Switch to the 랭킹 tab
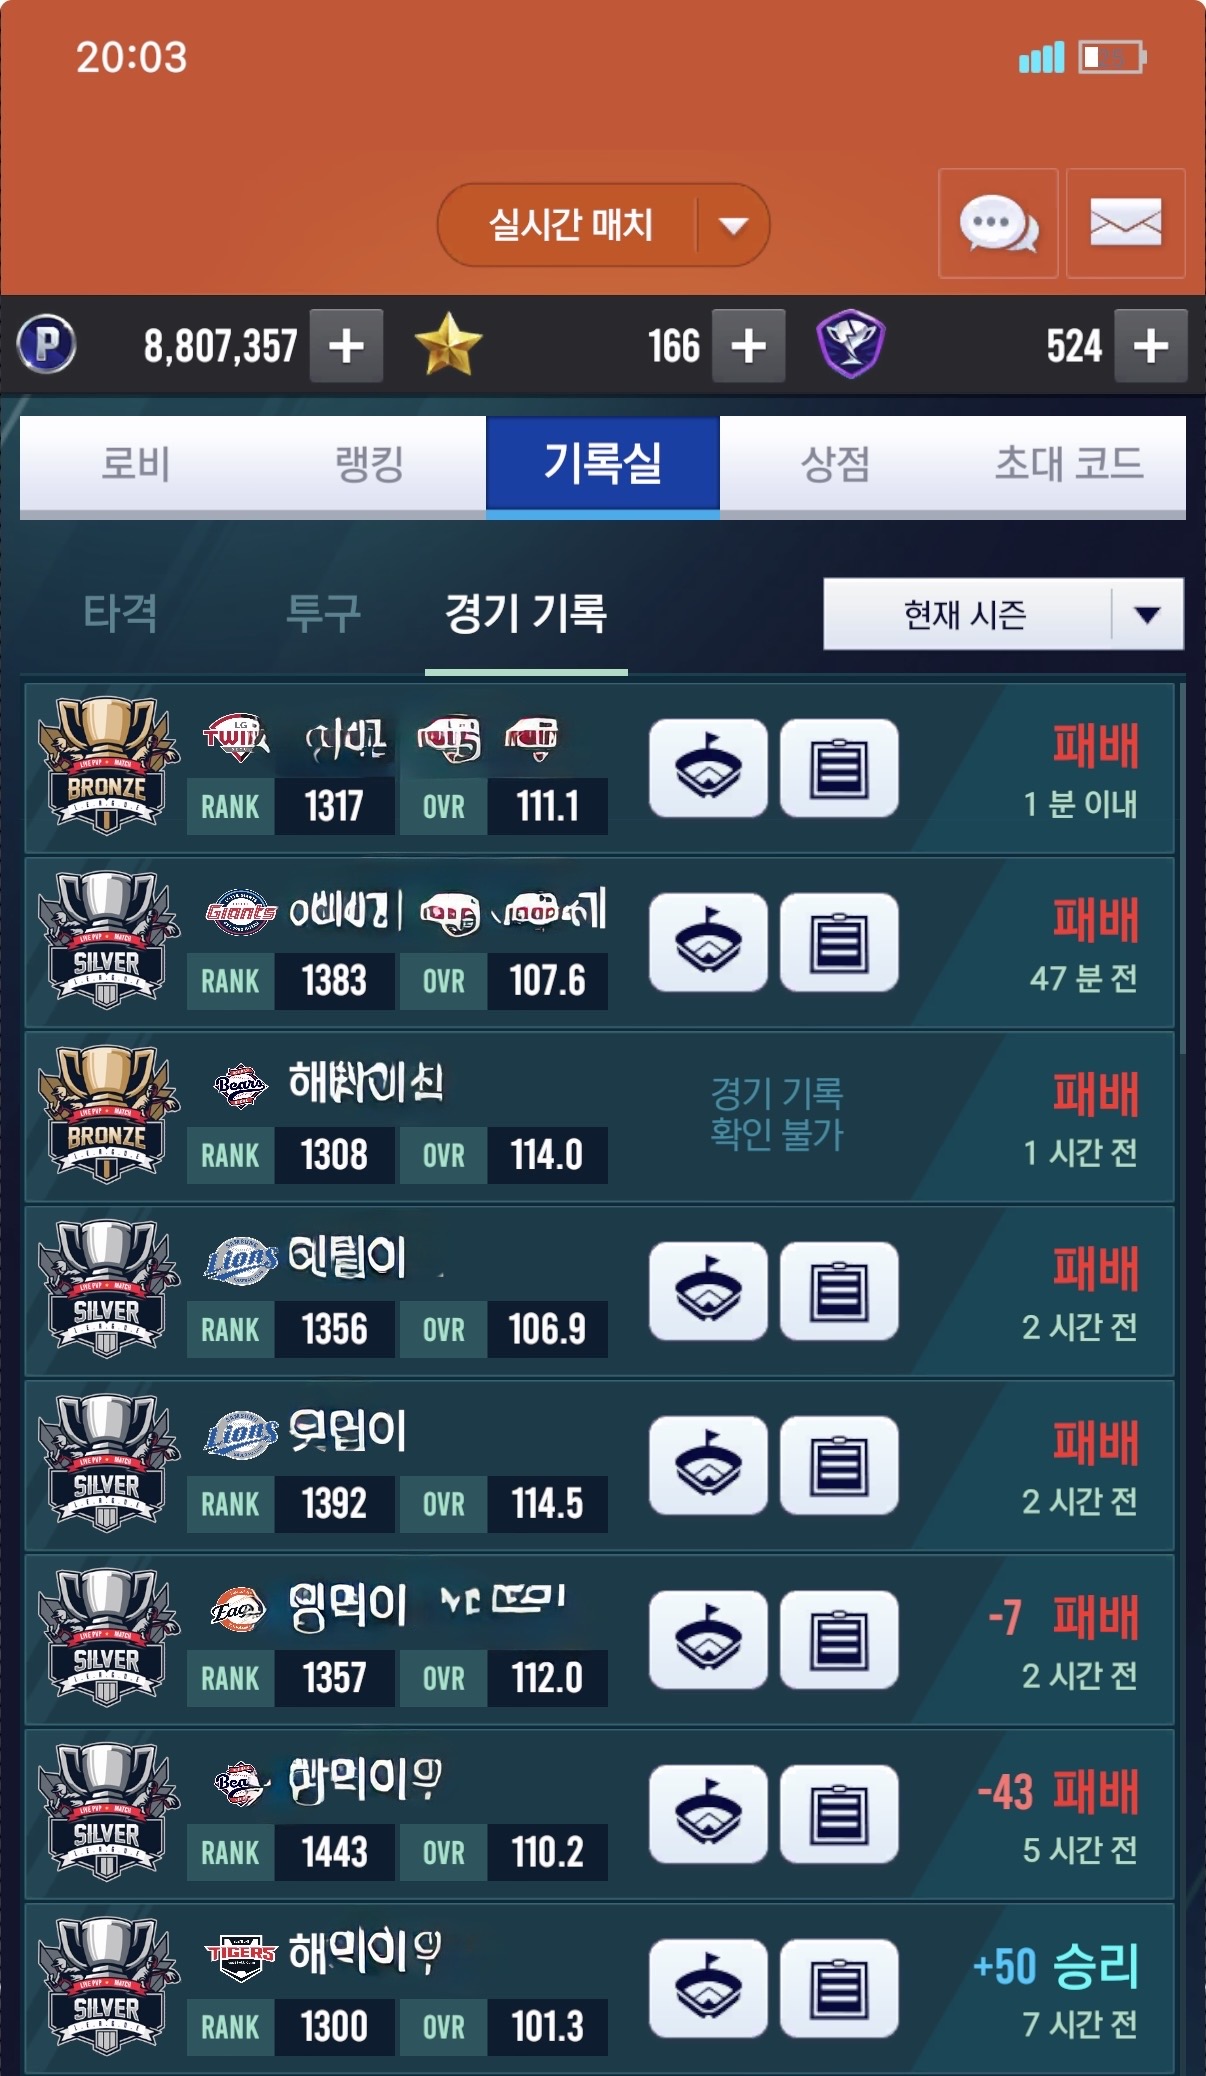The image size is (1206, 2076). point(369,465)
